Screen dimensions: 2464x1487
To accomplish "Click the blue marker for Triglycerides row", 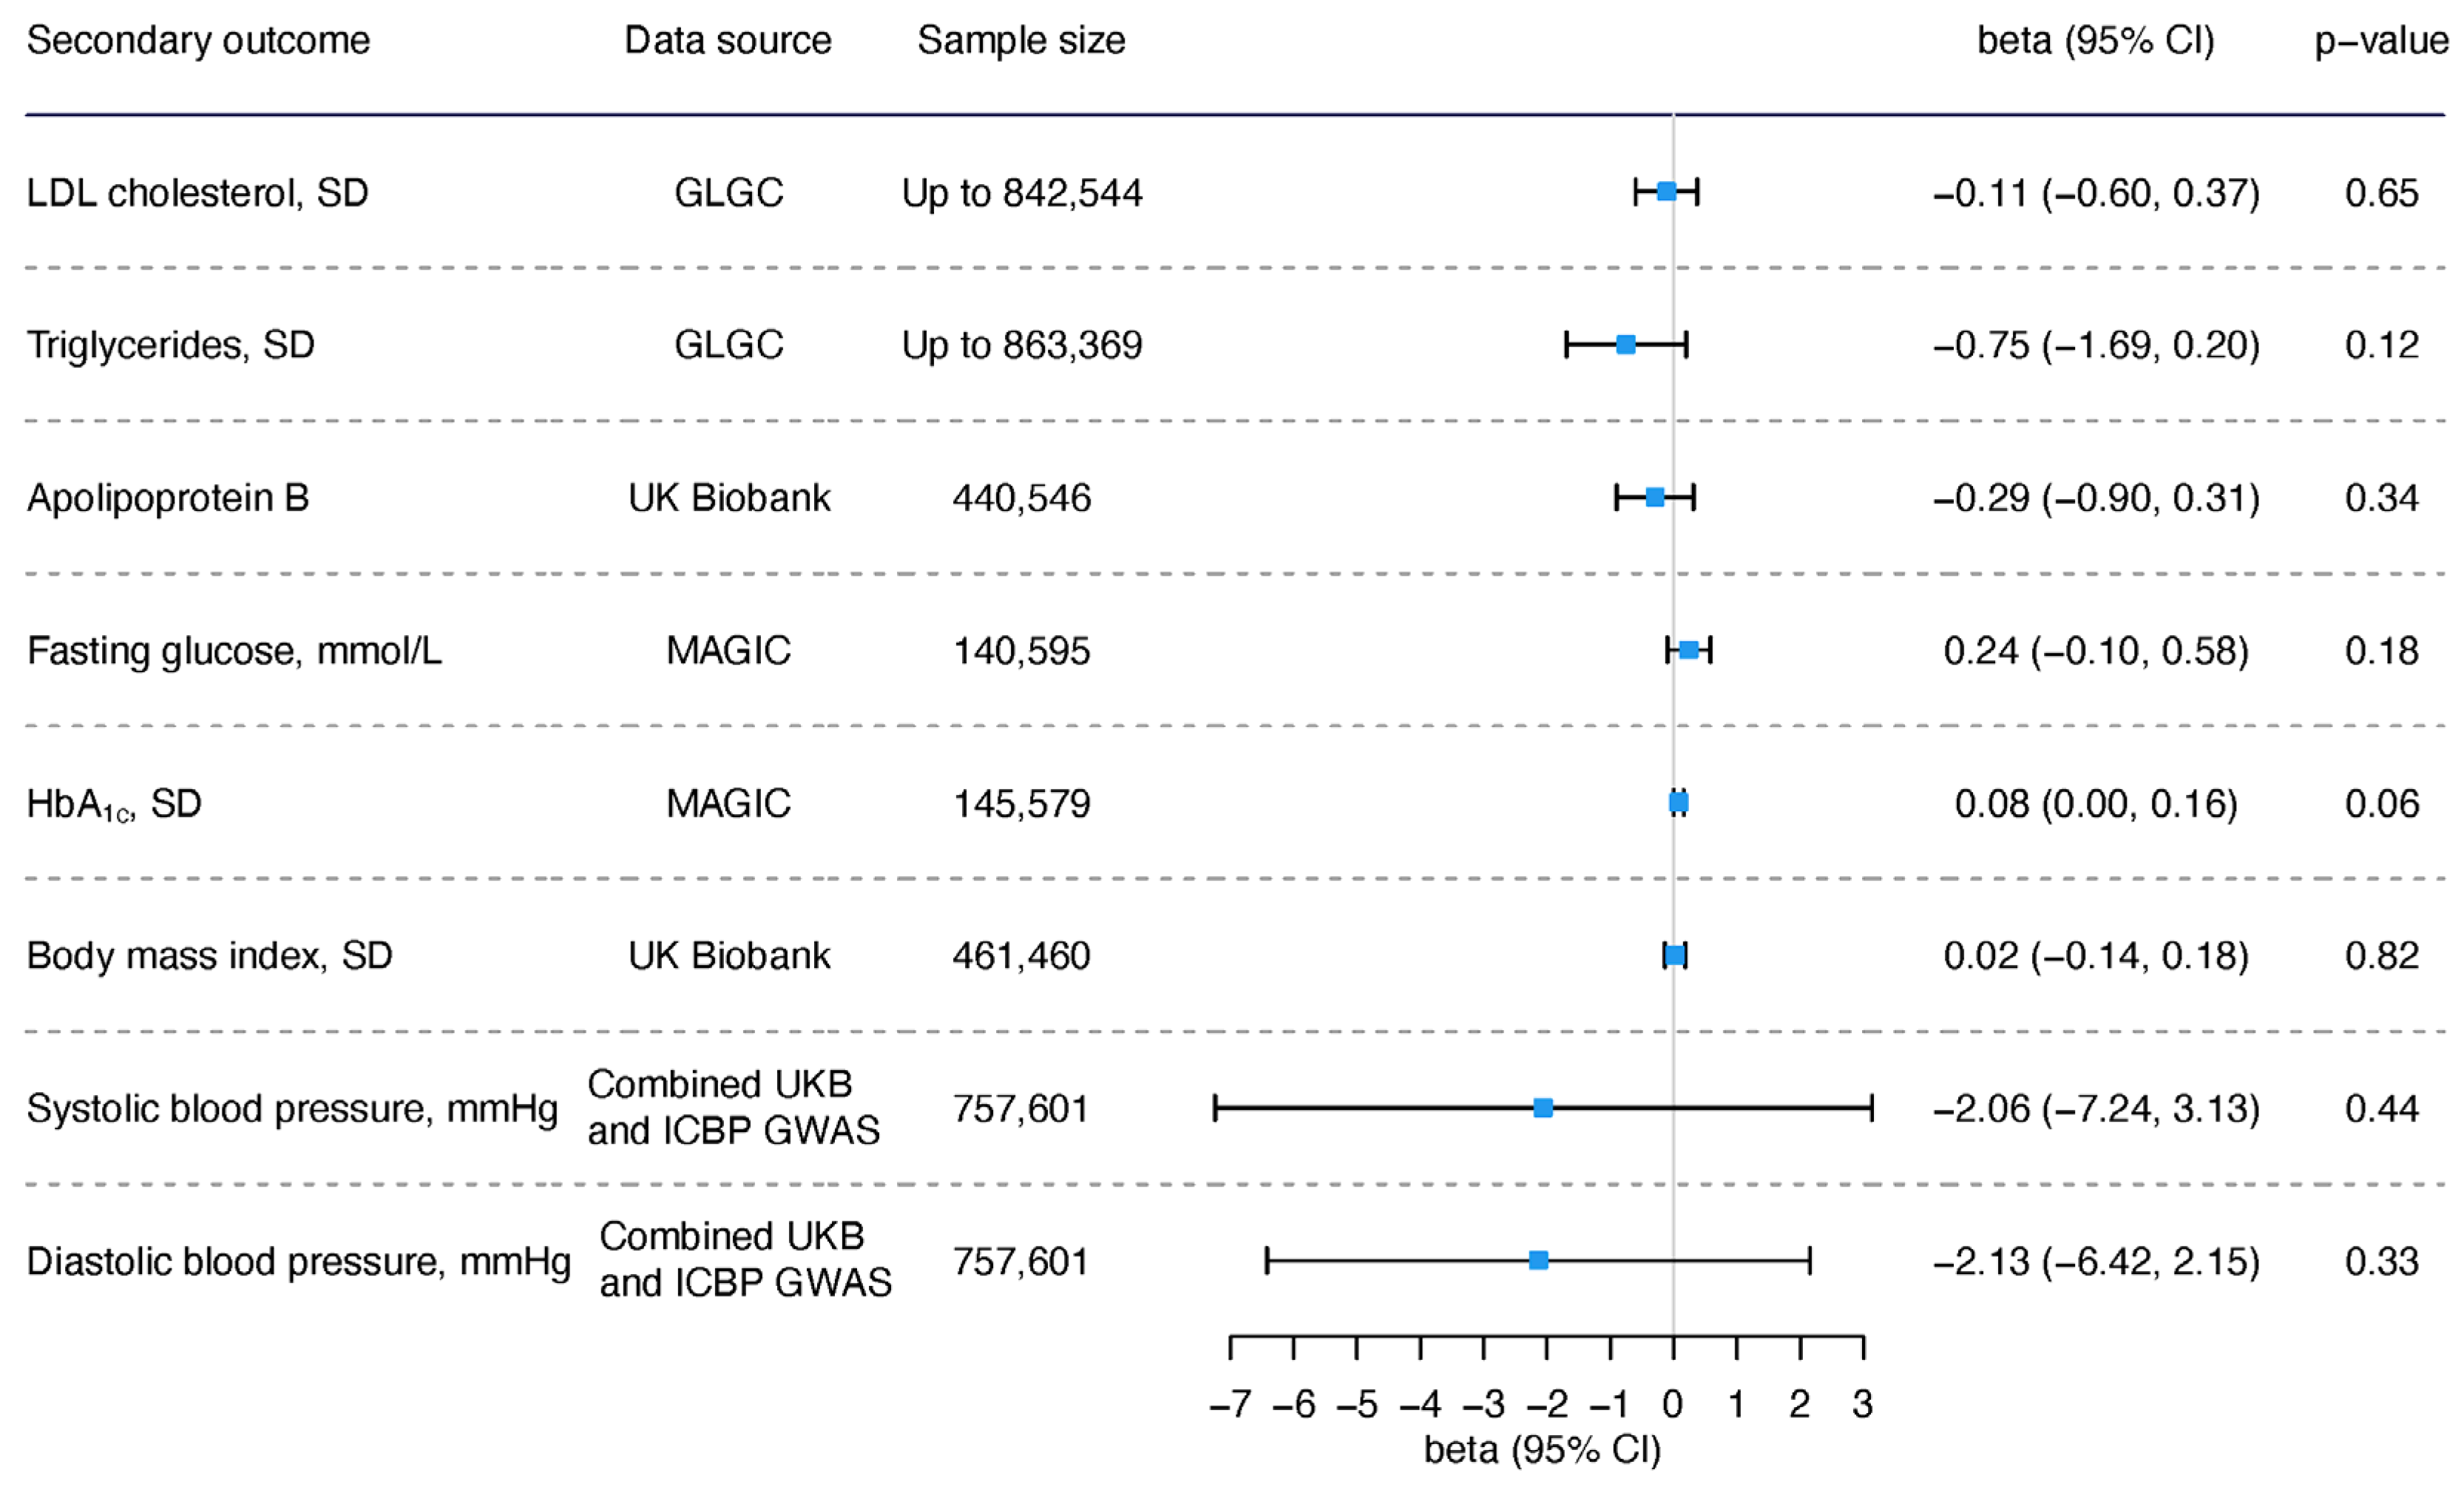I will (x=1626, y=345).
